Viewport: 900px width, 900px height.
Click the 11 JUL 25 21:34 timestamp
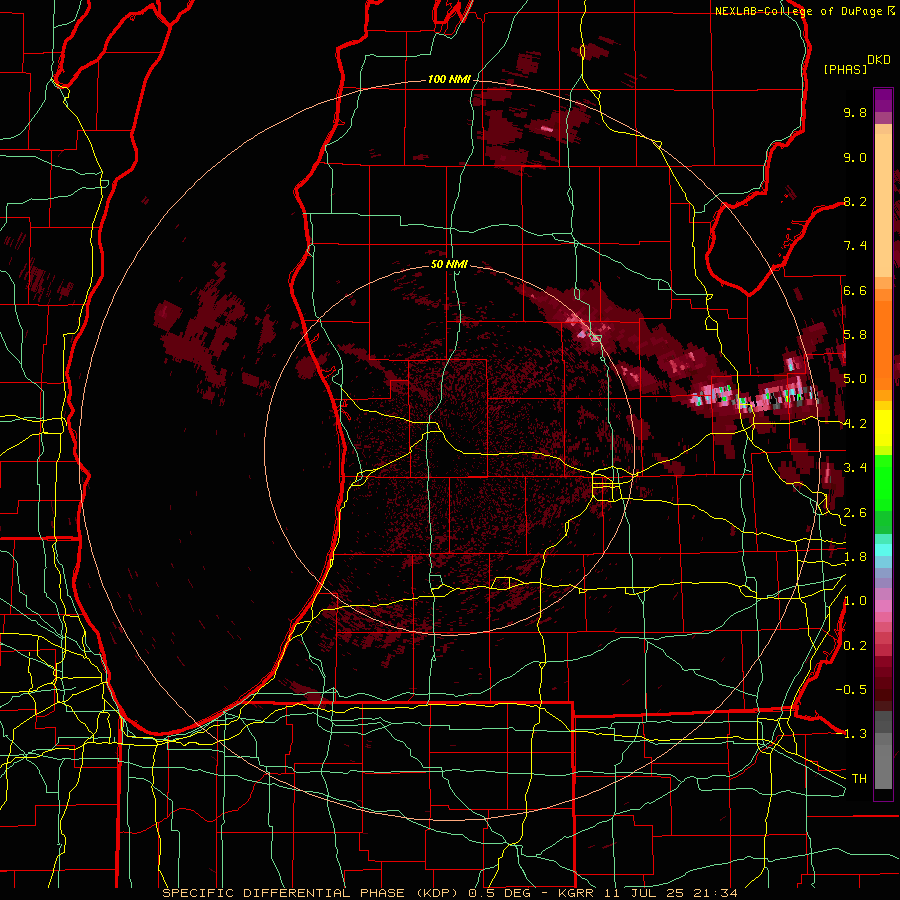pos(671,893)
